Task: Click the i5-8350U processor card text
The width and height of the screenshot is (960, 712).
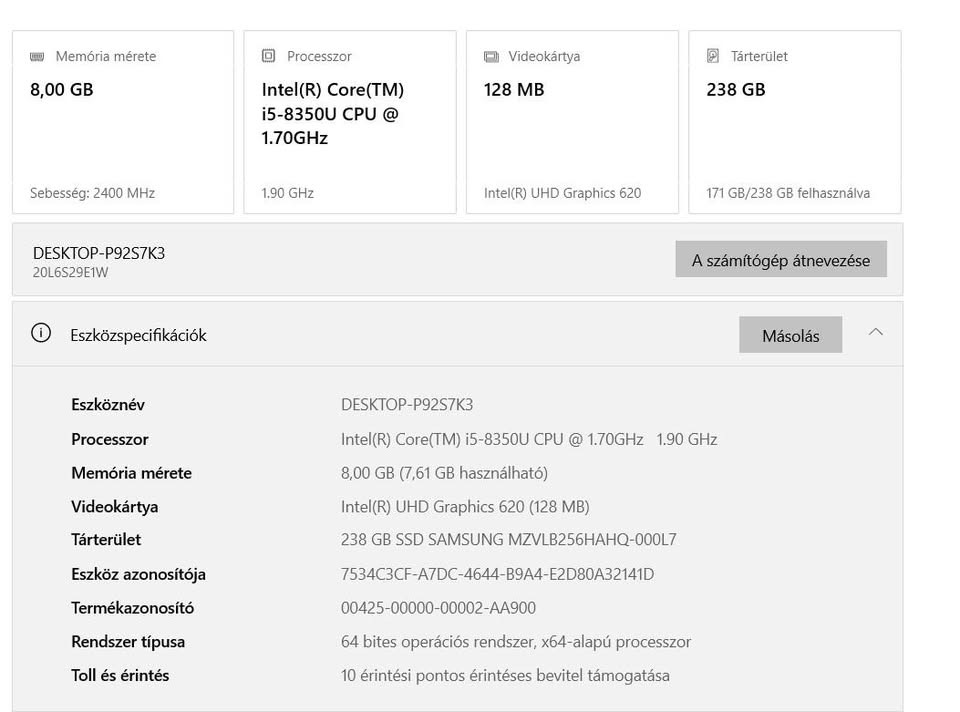Action: [332, 114]
